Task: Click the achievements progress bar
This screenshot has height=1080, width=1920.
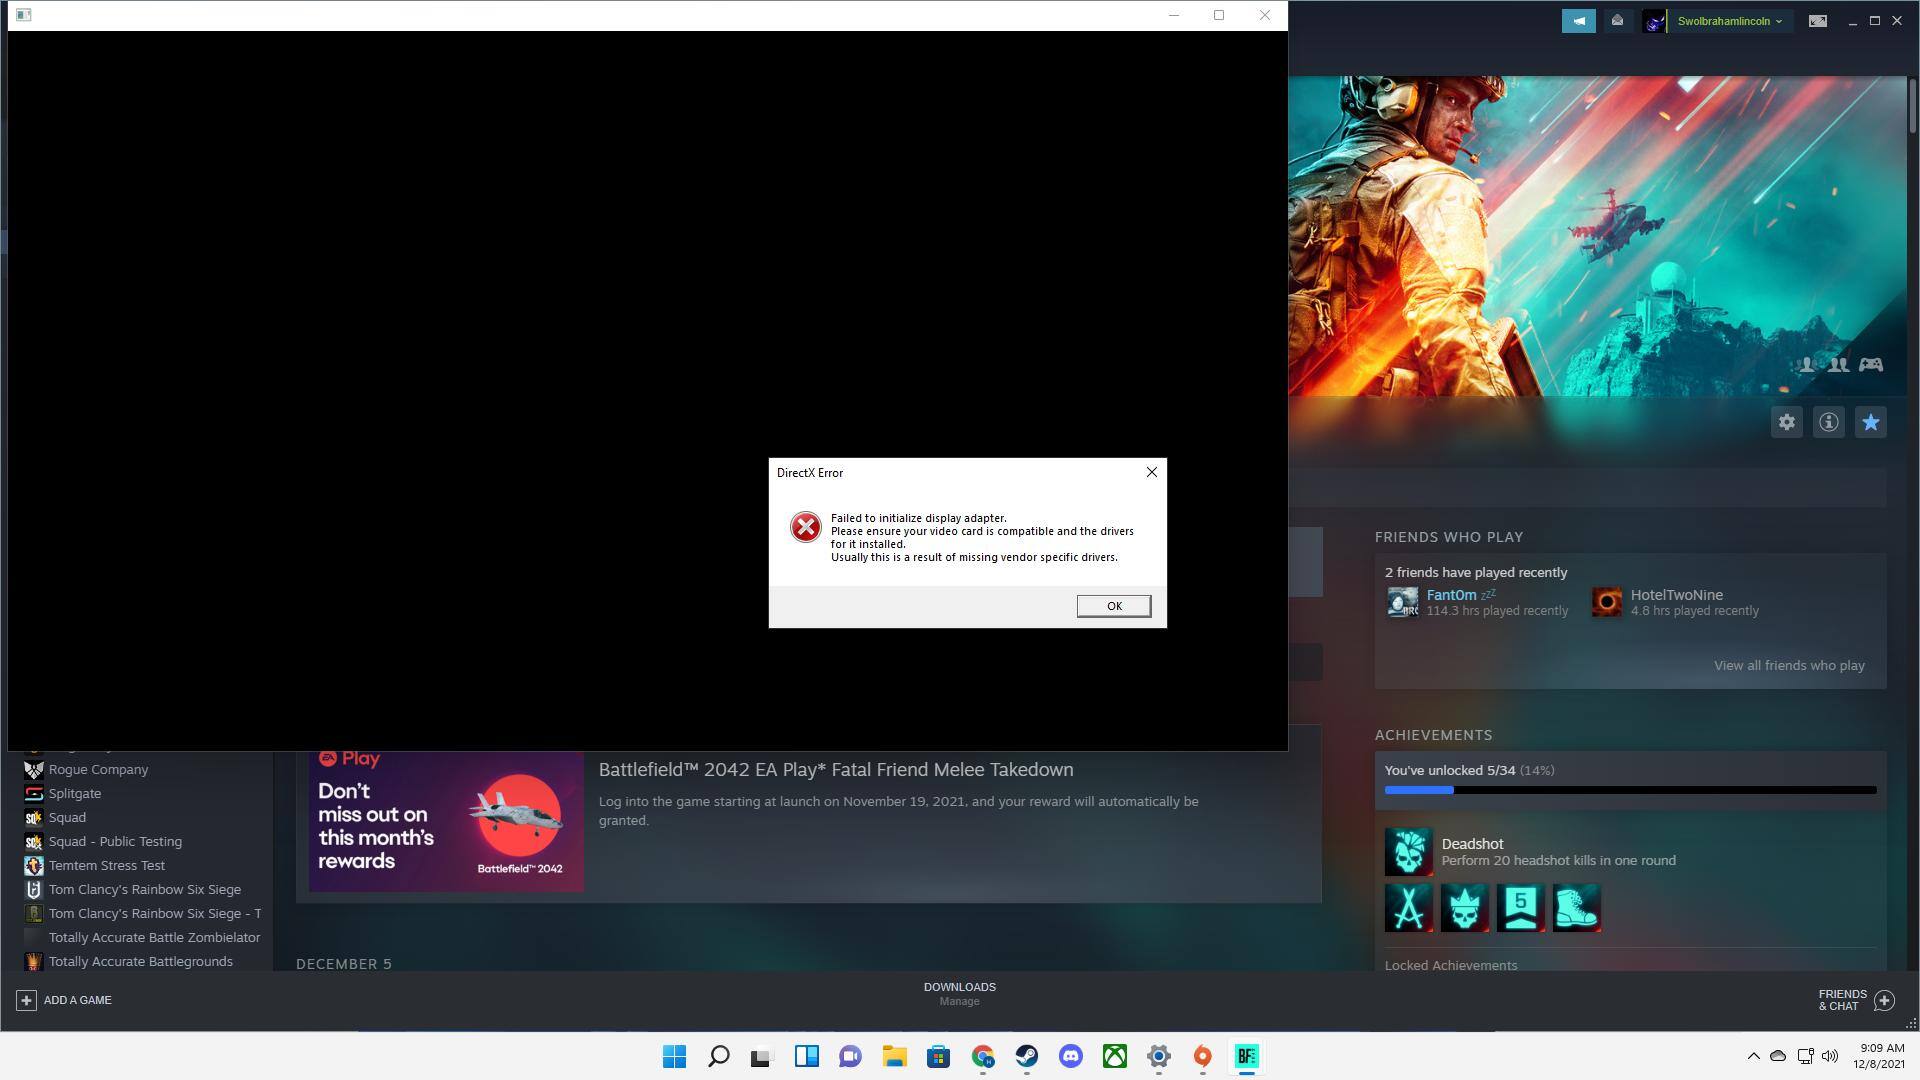Action: click(x=1630, y=791)
